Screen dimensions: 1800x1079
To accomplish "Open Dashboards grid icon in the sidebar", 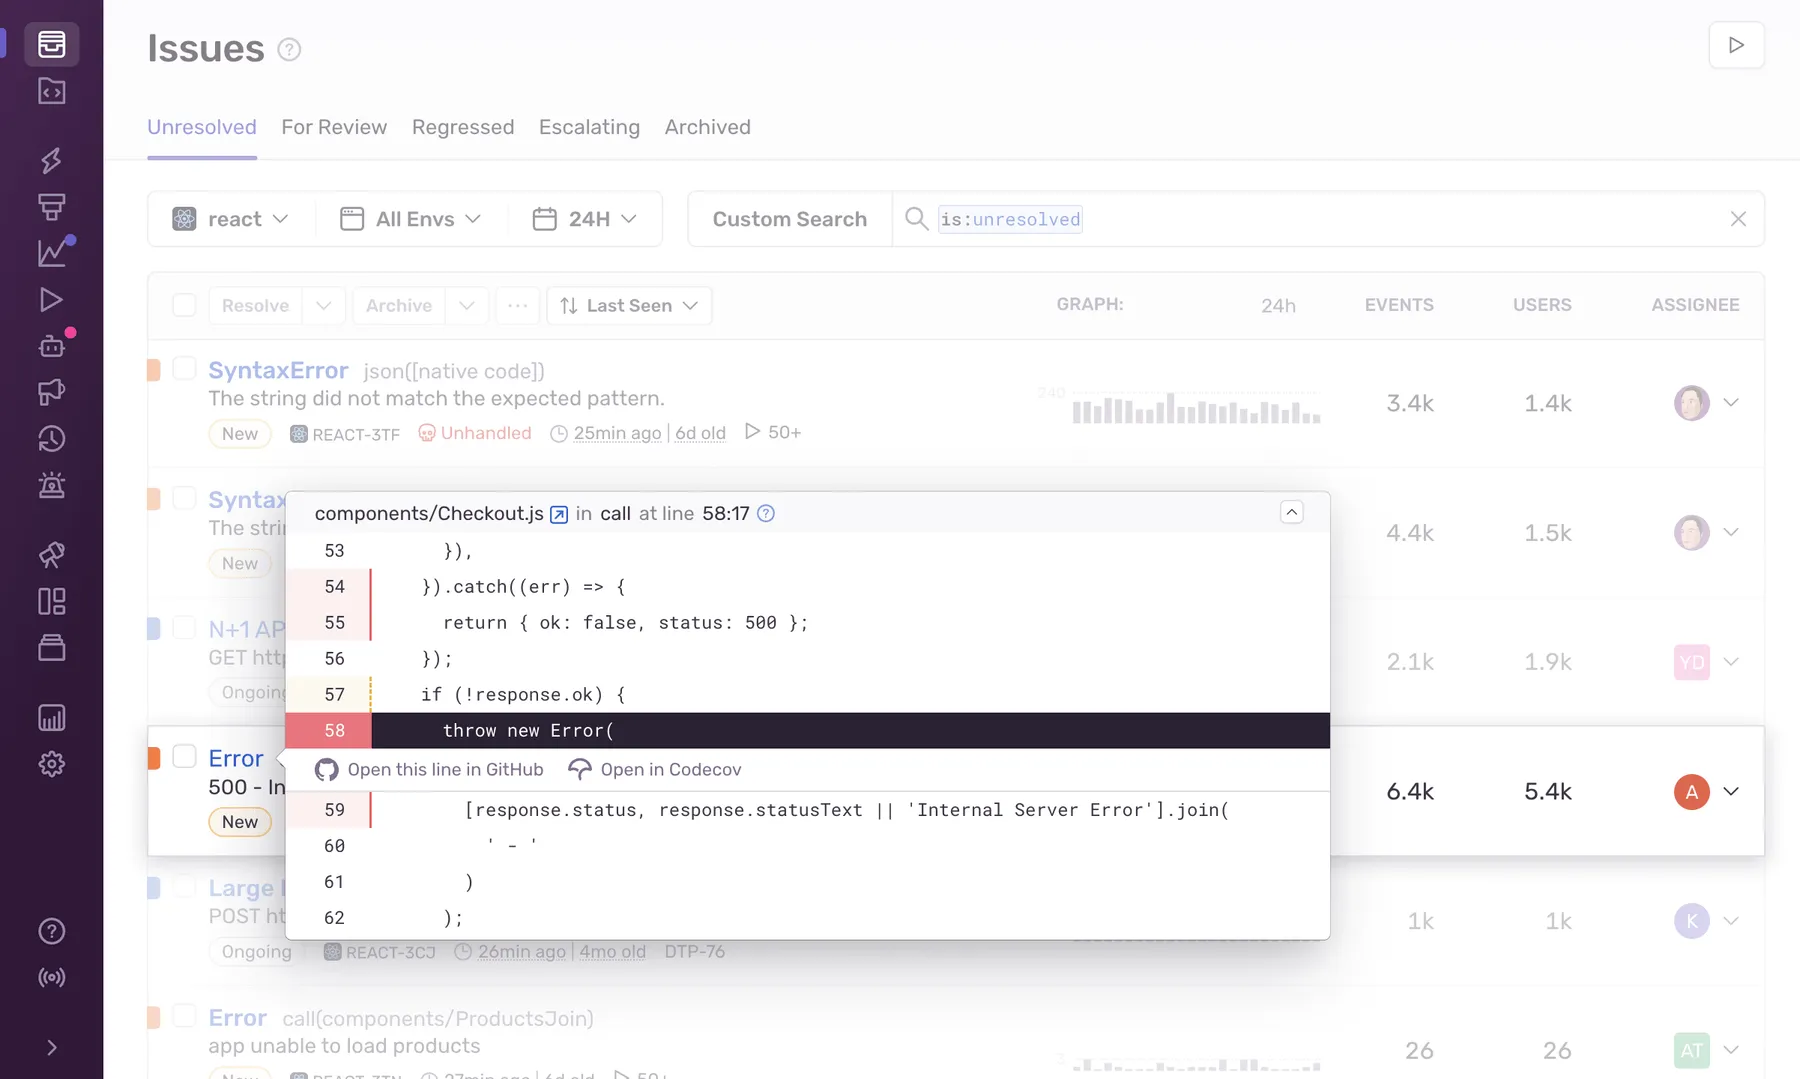I will pyautogui.click(x=51, y=601).
